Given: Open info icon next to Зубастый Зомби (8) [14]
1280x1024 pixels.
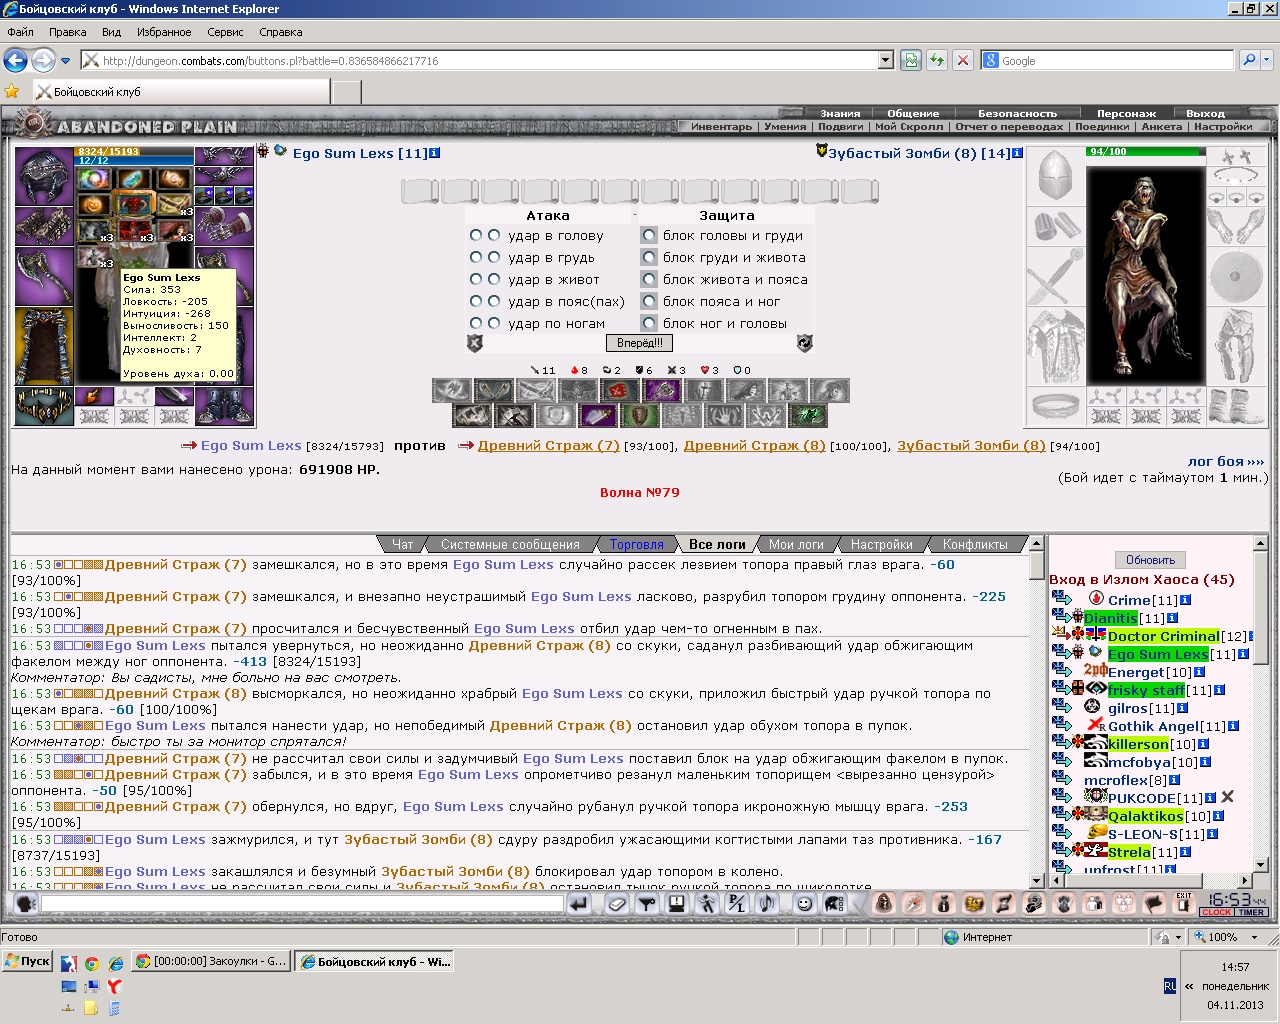Looking at the screenshot, I should [1017, 153].
